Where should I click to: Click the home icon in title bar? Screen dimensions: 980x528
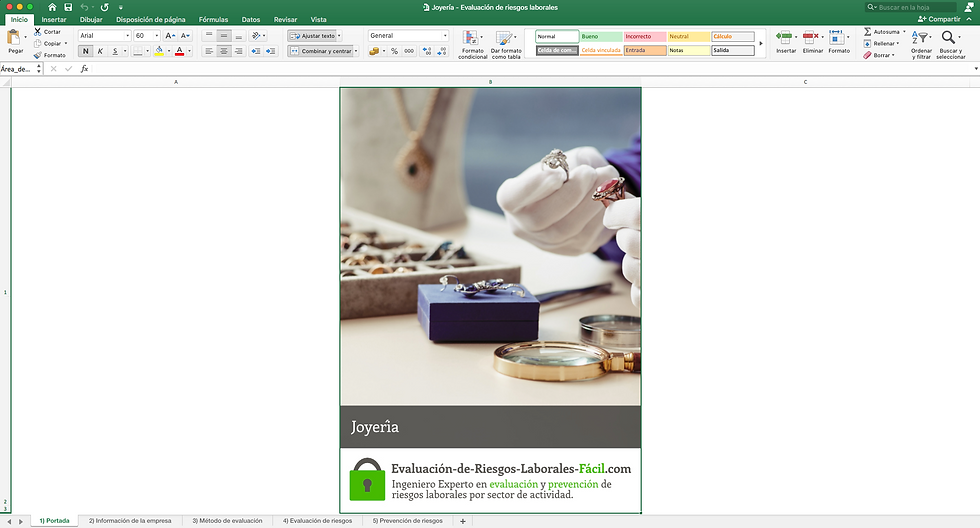pyautogui.click(x=52, y=7)
